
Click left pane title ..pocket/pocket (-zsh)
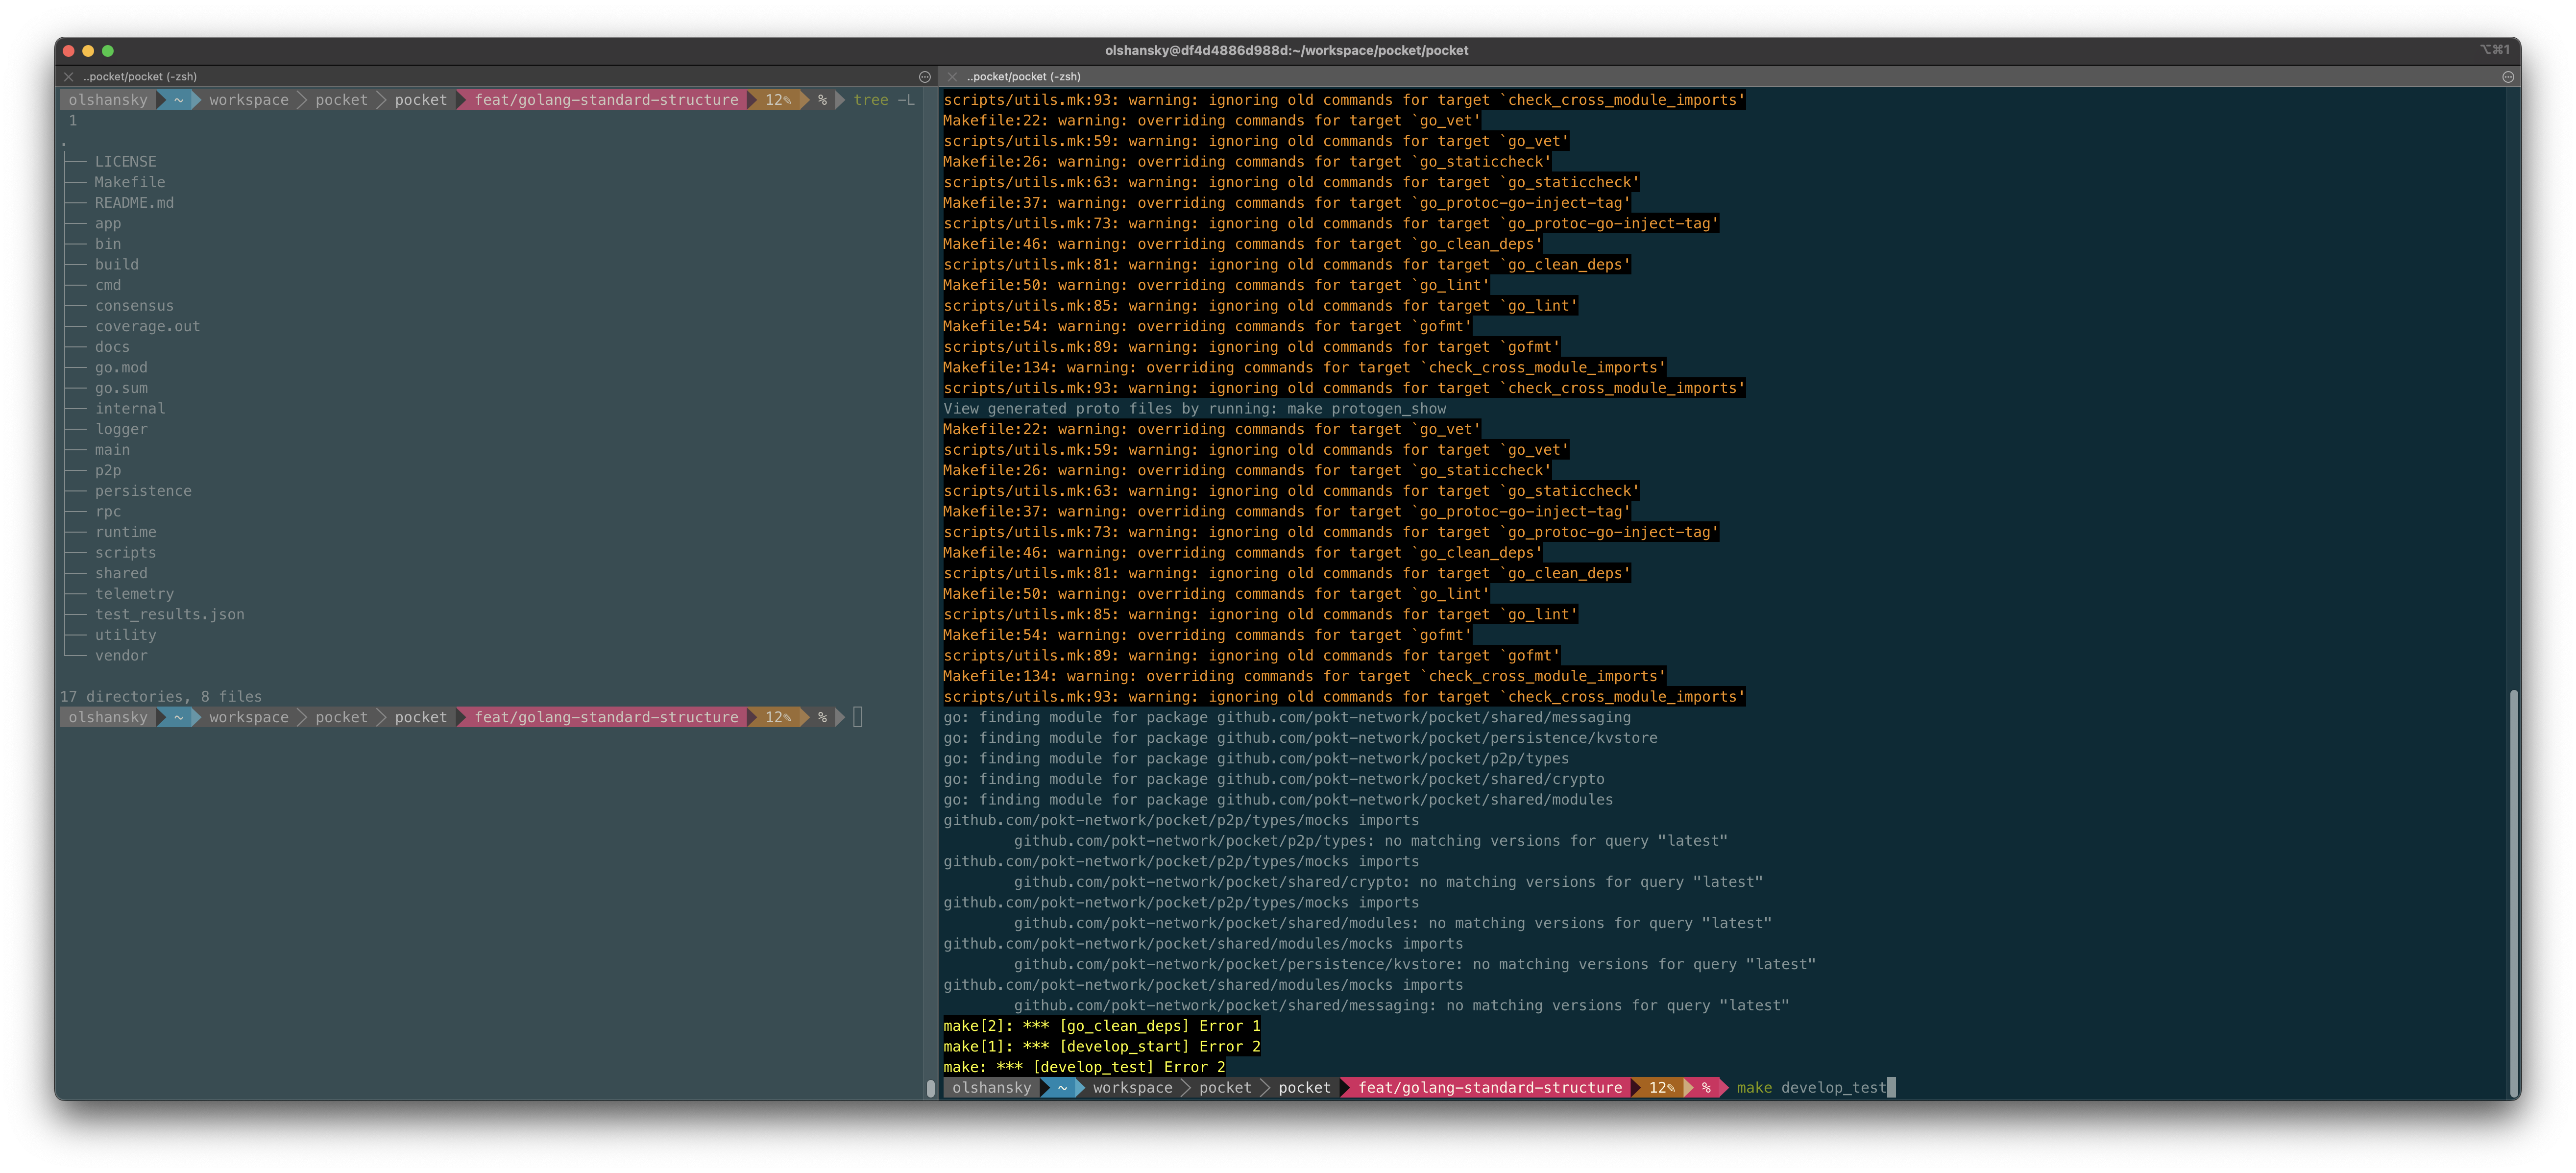(x=140, y=77)
